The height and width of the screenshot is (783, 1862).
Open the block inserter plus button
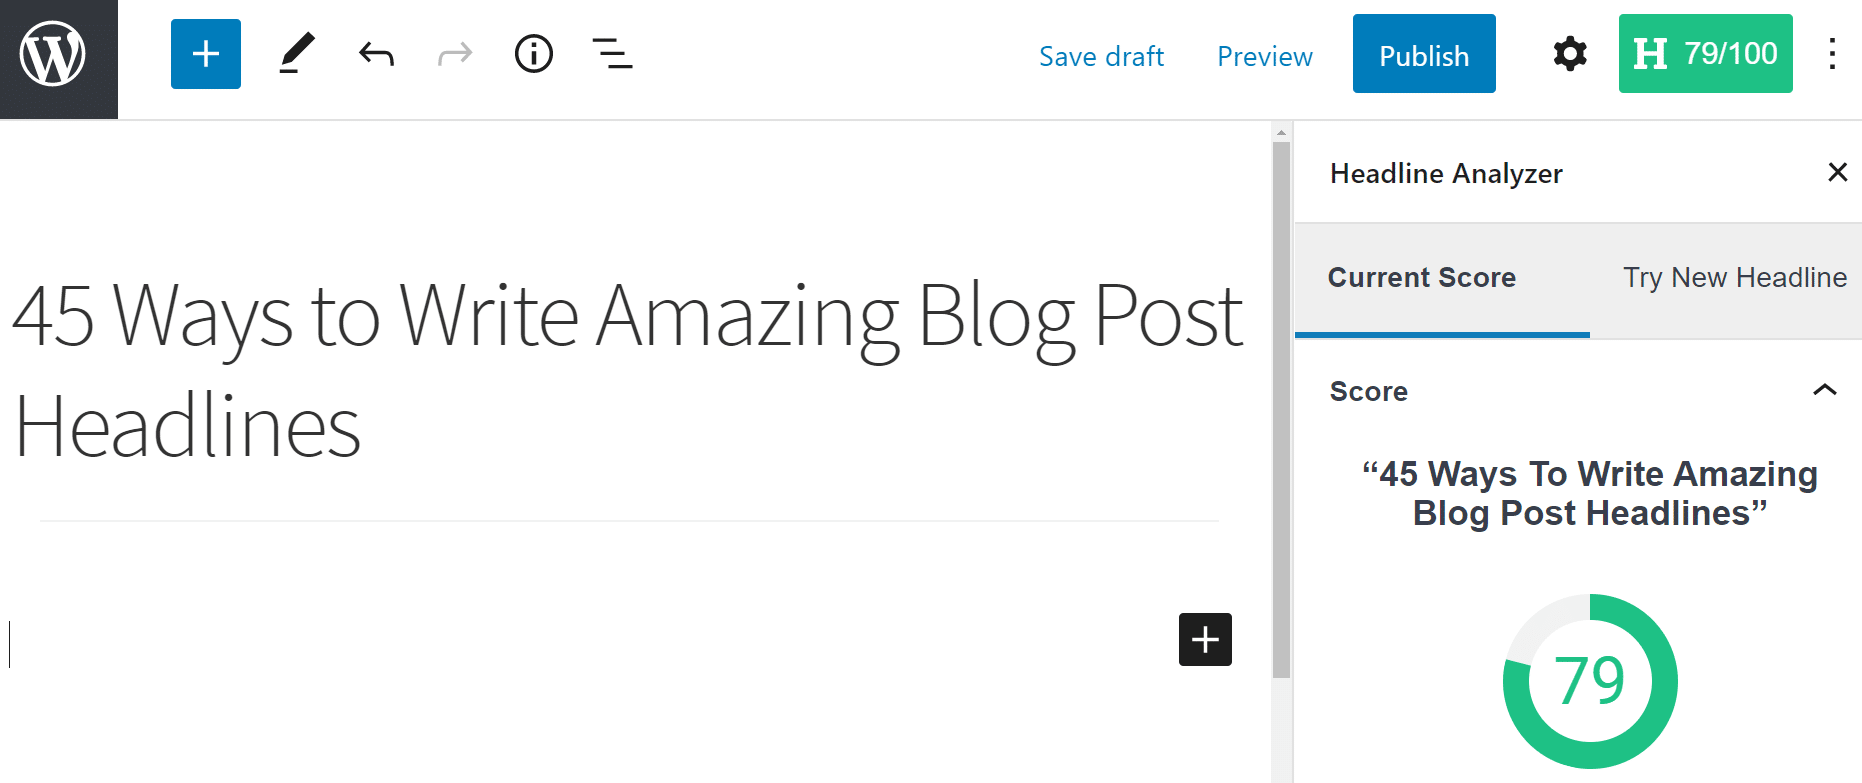tap(206, 54)
